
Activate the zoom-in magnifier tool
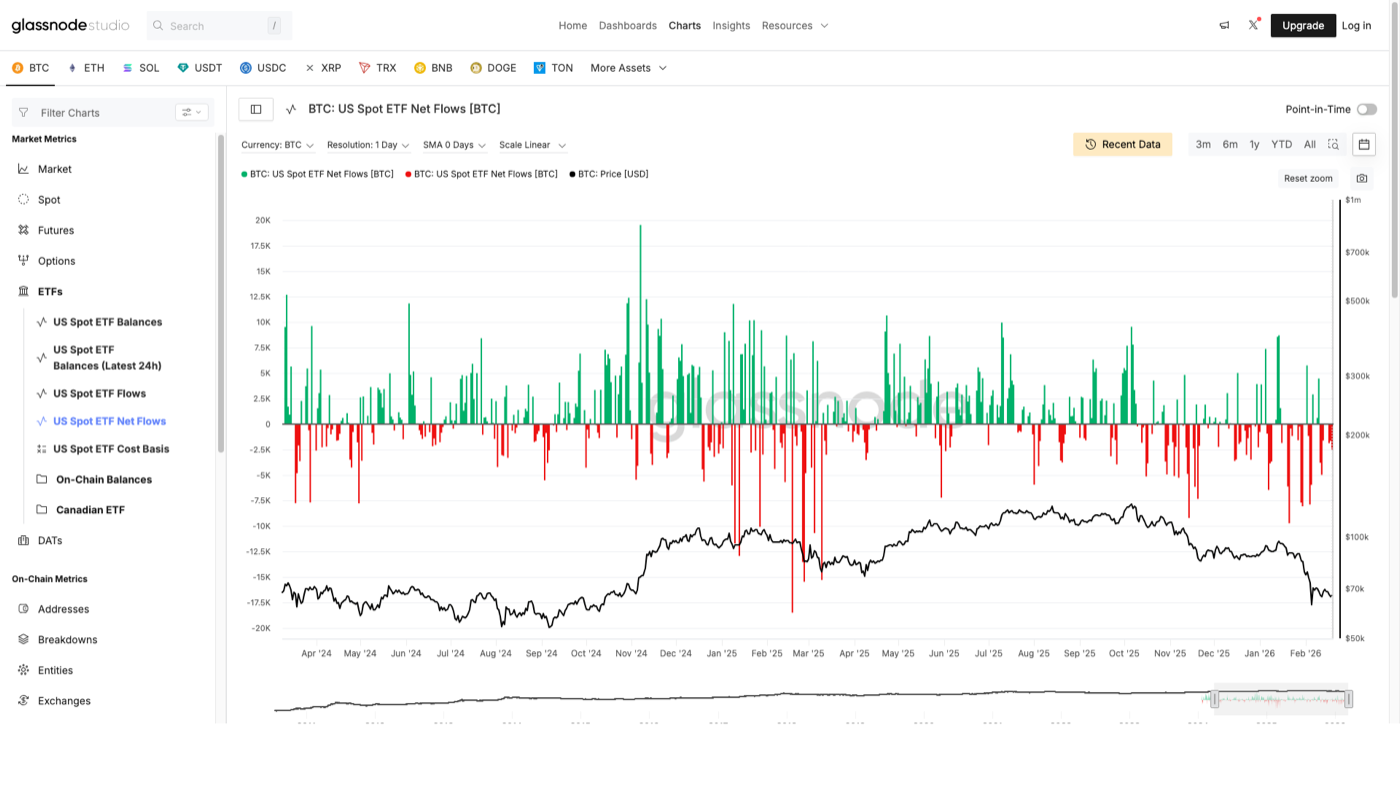pos(1333,143)
